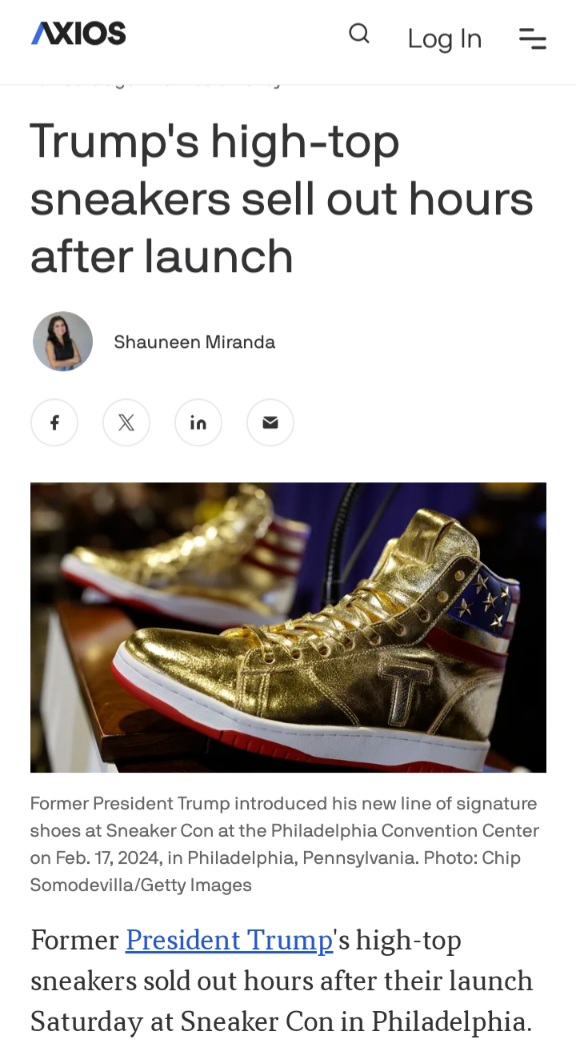The height and width of the screenshot is (1051, 576).
Task: Open author name Shauneen Miranda
Action: tap(194, 342)
